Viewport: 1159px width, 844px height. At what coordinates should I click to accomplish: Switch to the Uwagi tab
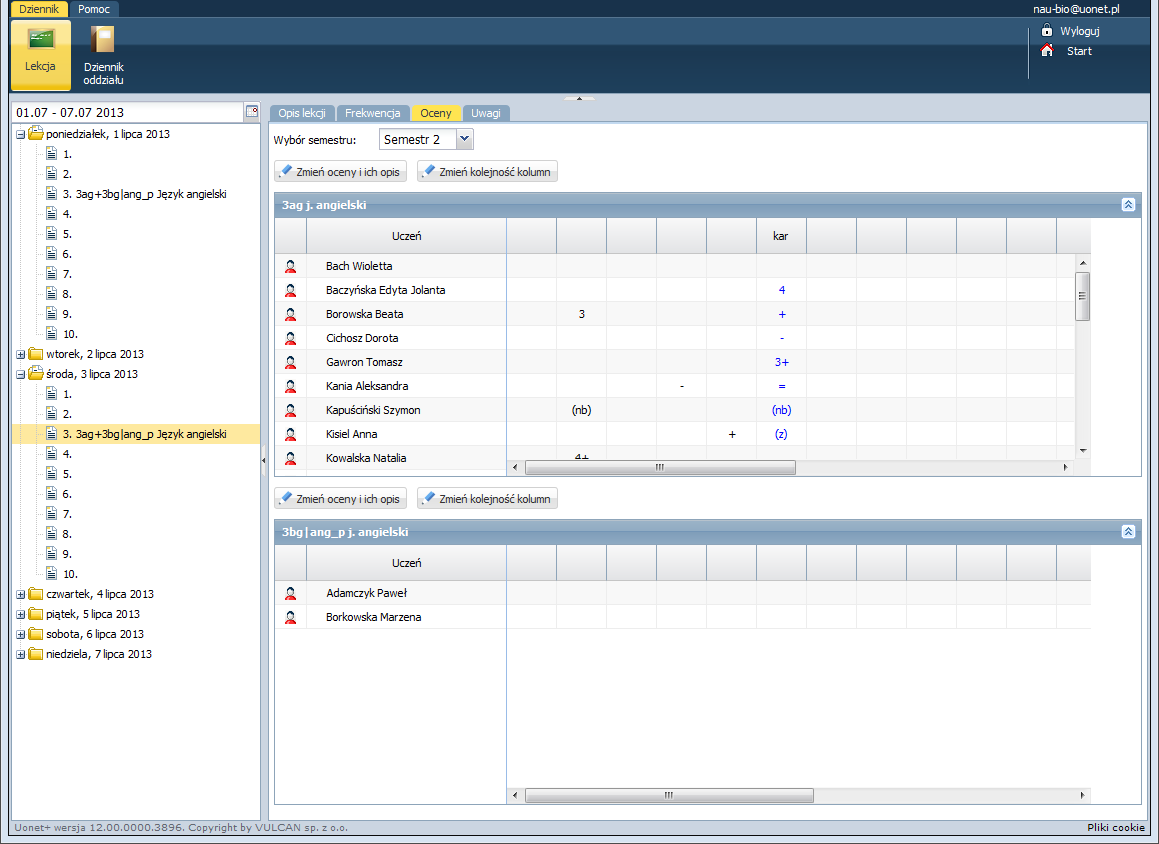click(486, 113)
